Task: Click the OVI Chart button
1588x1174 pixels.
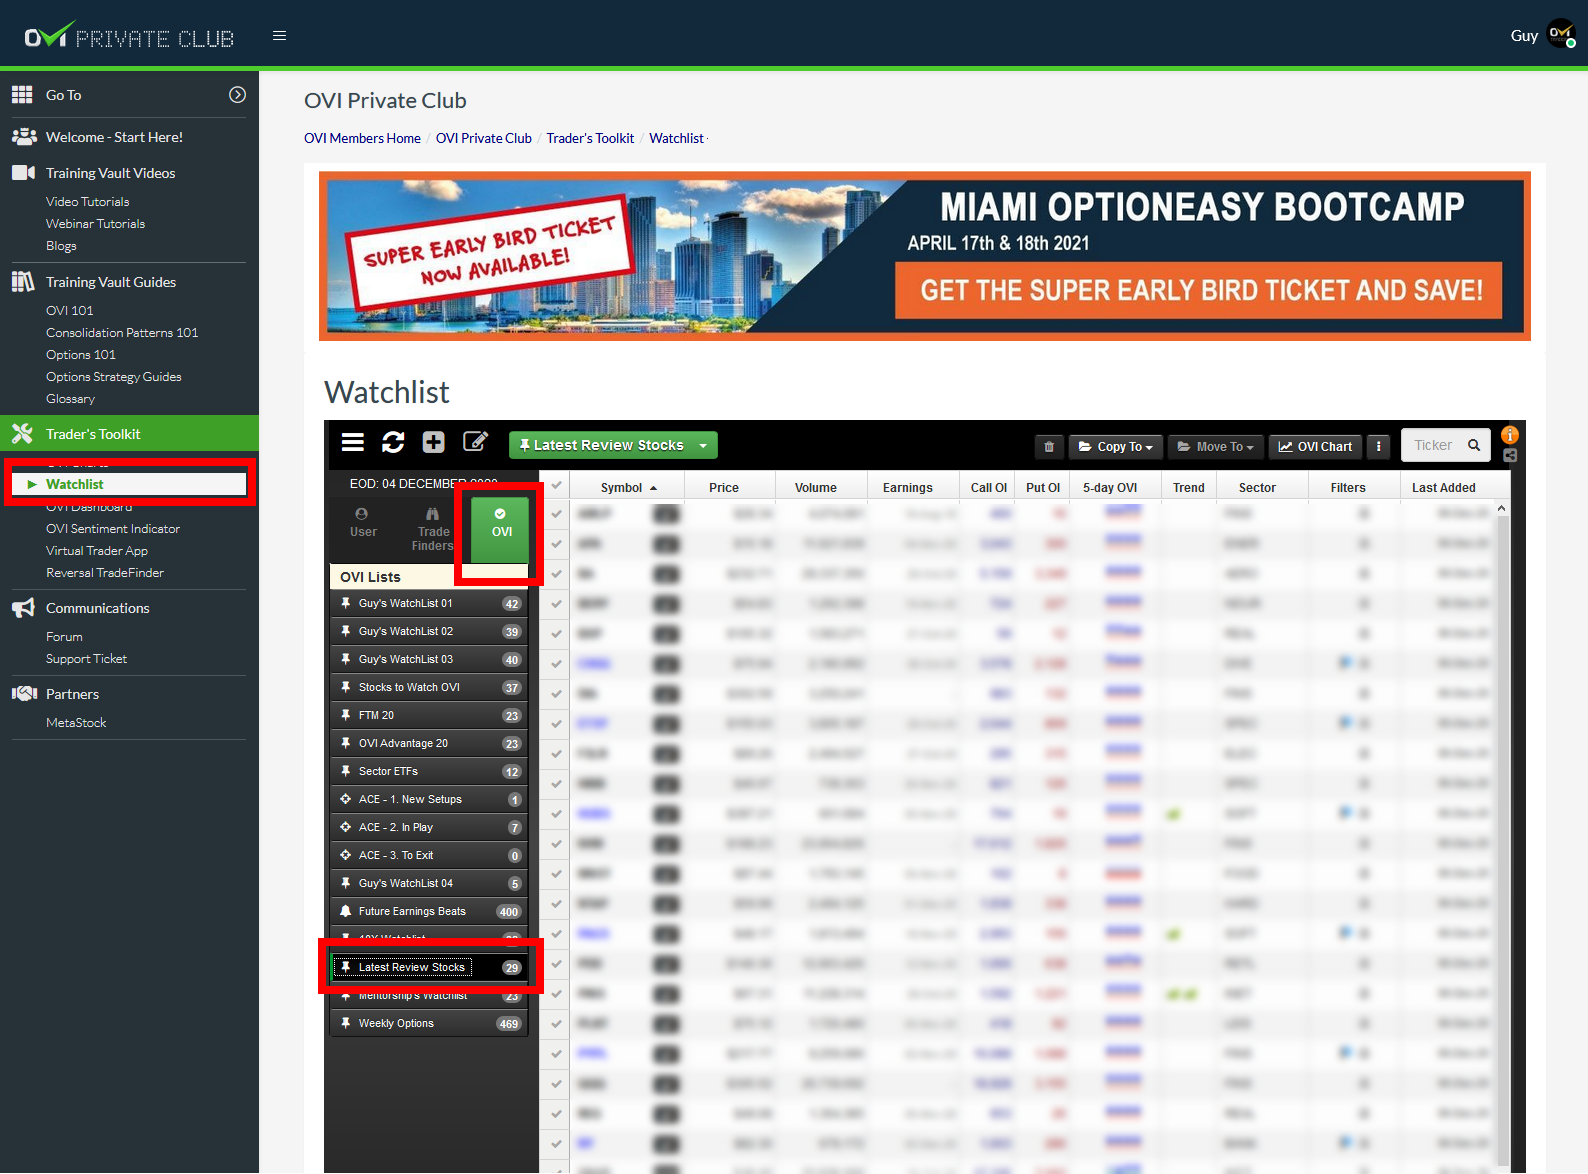Action: click(x=1315, y=446)
